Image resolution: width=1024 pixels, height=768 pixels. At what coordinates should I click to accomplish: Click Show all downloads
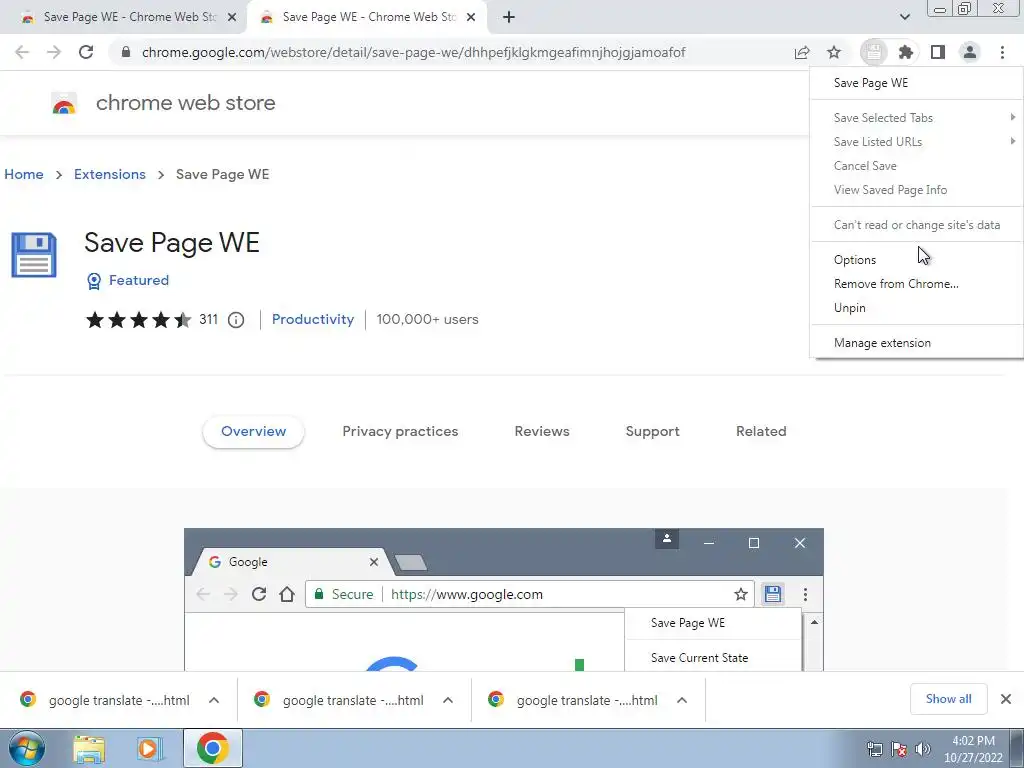pyautogui.click(x=948, y=699)
